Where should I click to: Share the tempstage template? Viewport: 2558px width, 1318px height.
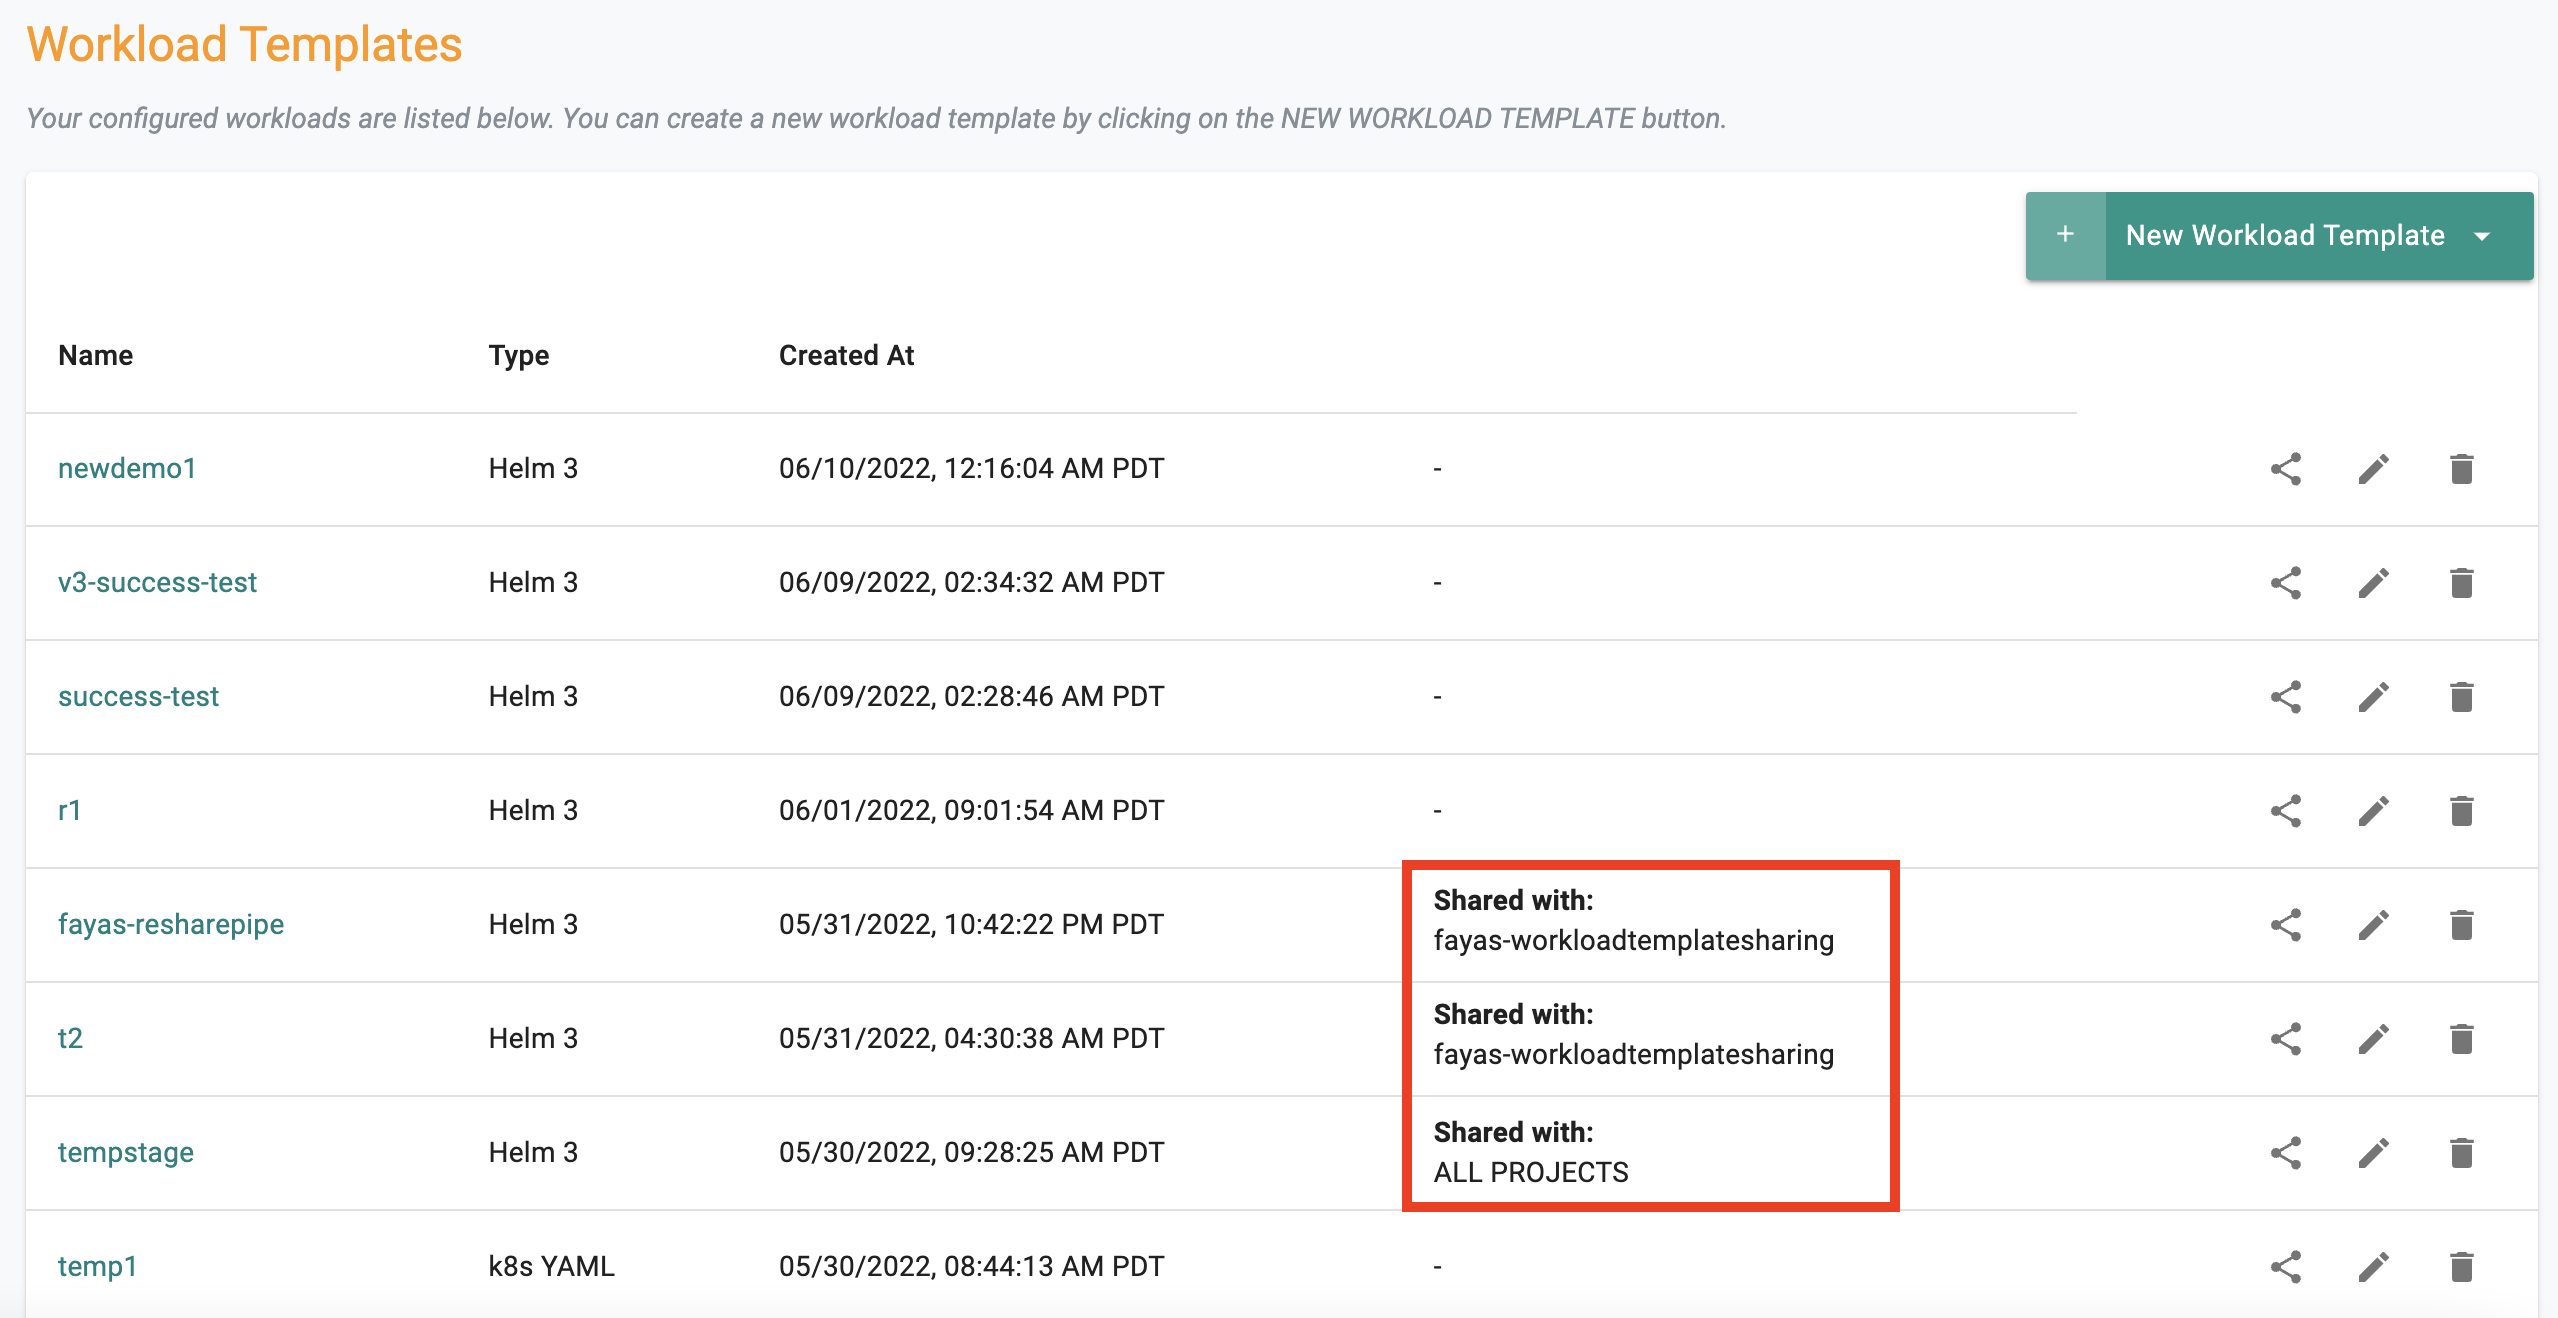[2286, 1153]
